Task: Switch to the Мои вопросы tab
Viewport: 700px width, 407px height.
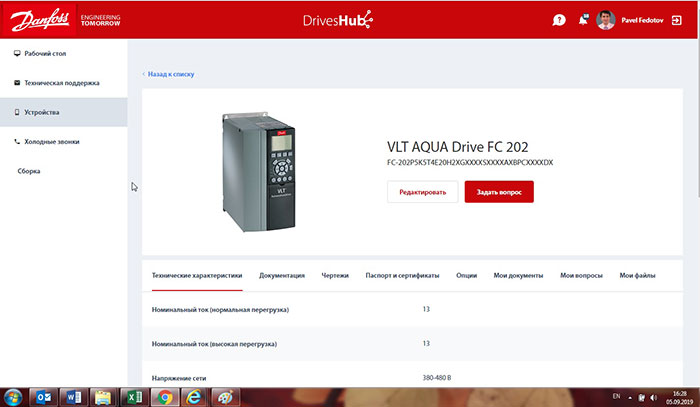Action: (x=581, y=275)
